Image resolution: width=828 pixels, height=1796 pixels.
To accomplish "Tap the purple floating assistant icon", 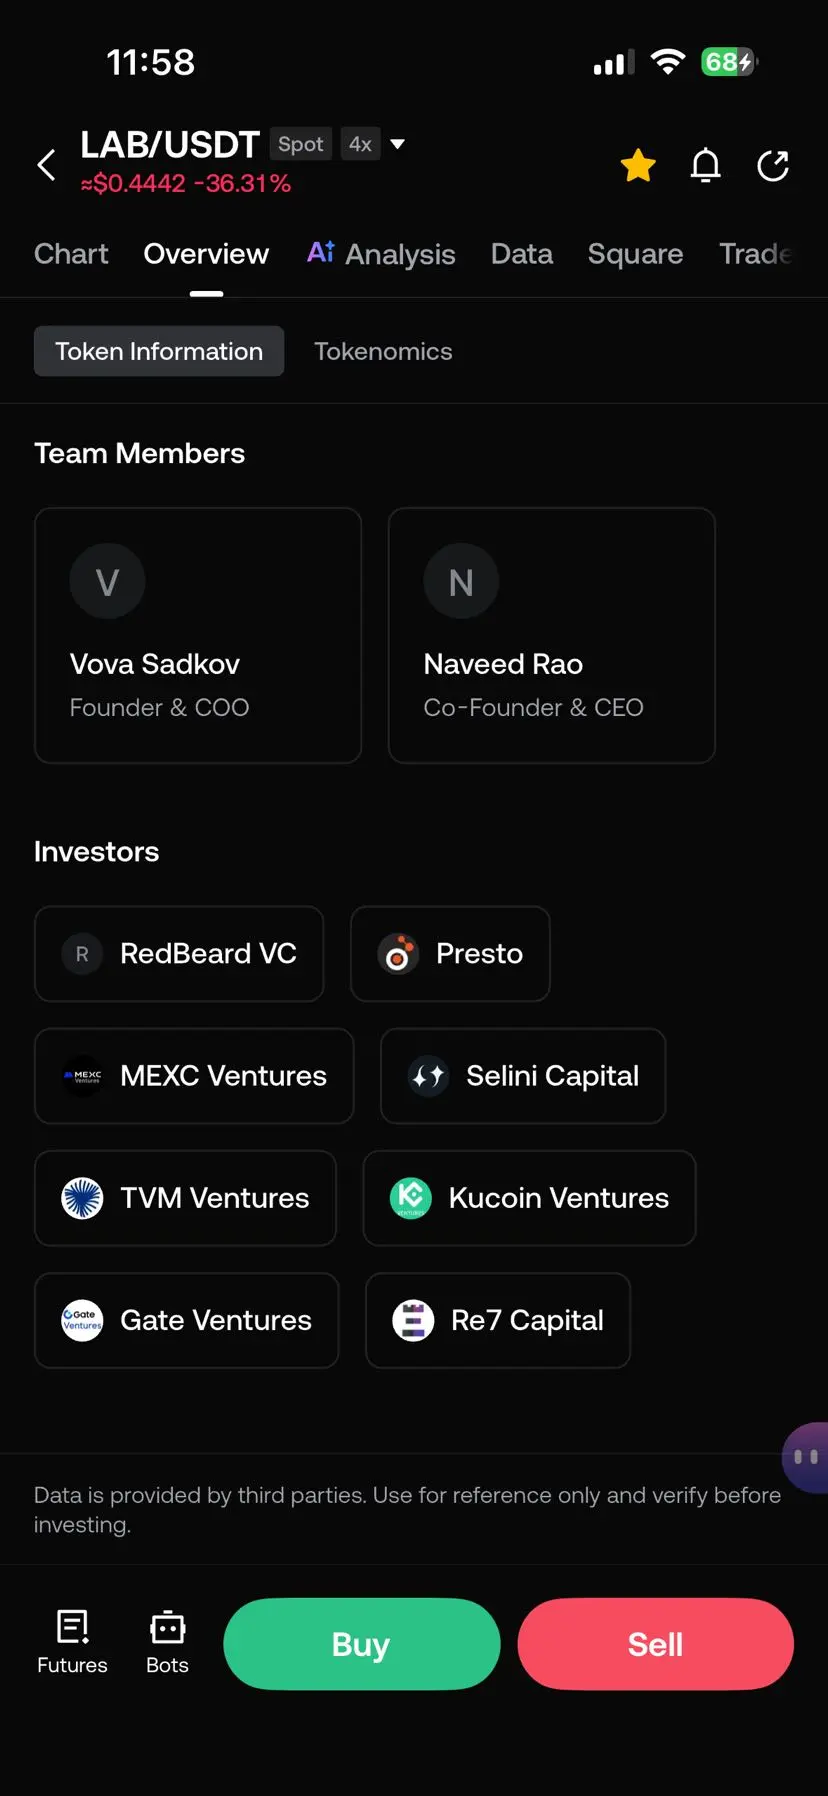I will (x=806, y=1457).
